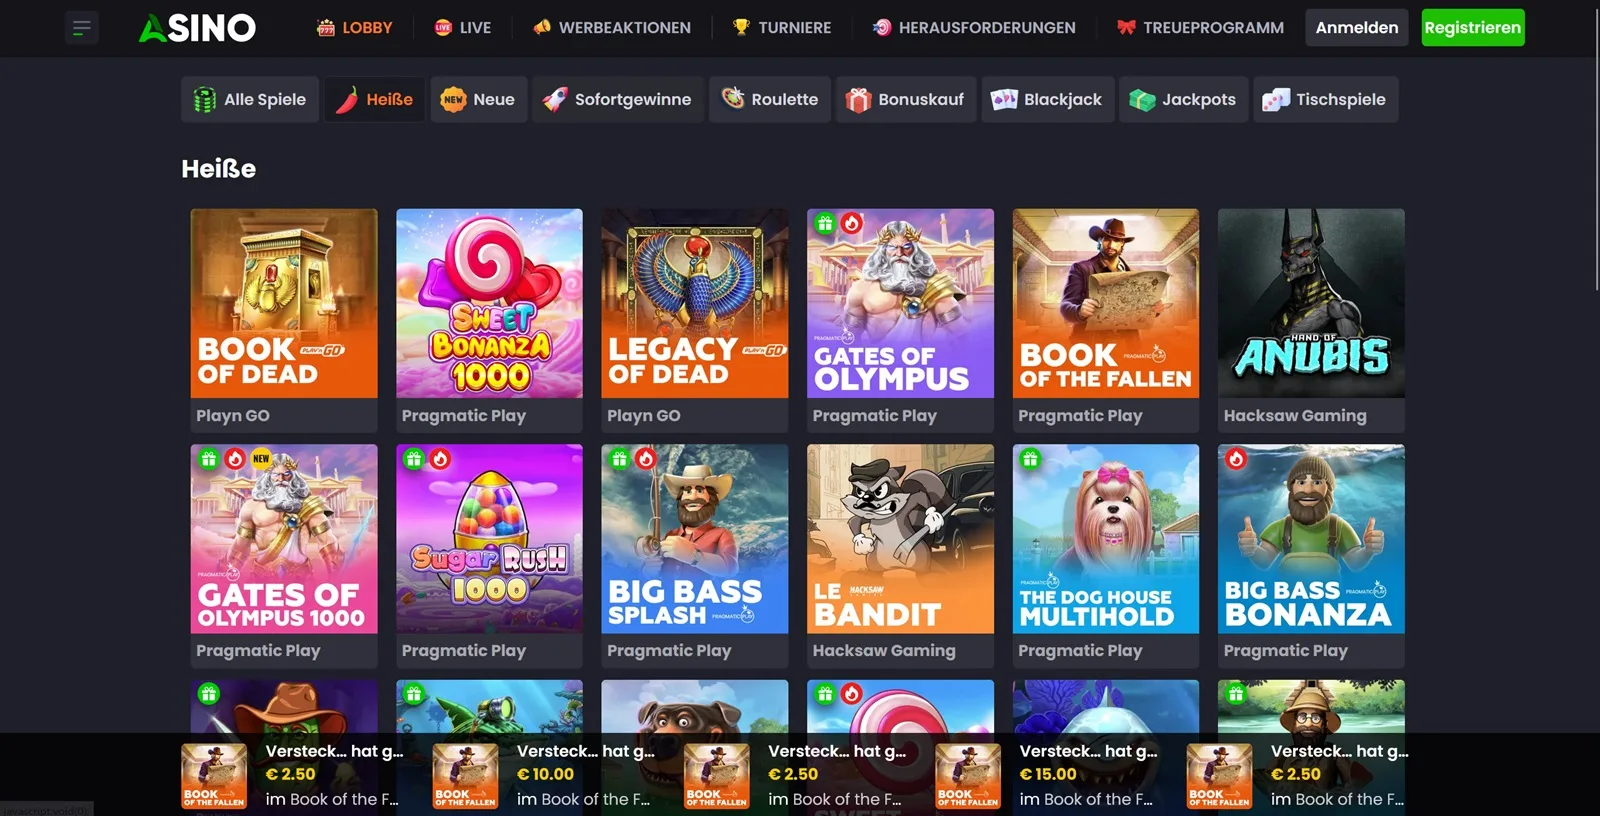Open the Roulette category
Screen dimensions: 1600x816
tap(770, 99)
